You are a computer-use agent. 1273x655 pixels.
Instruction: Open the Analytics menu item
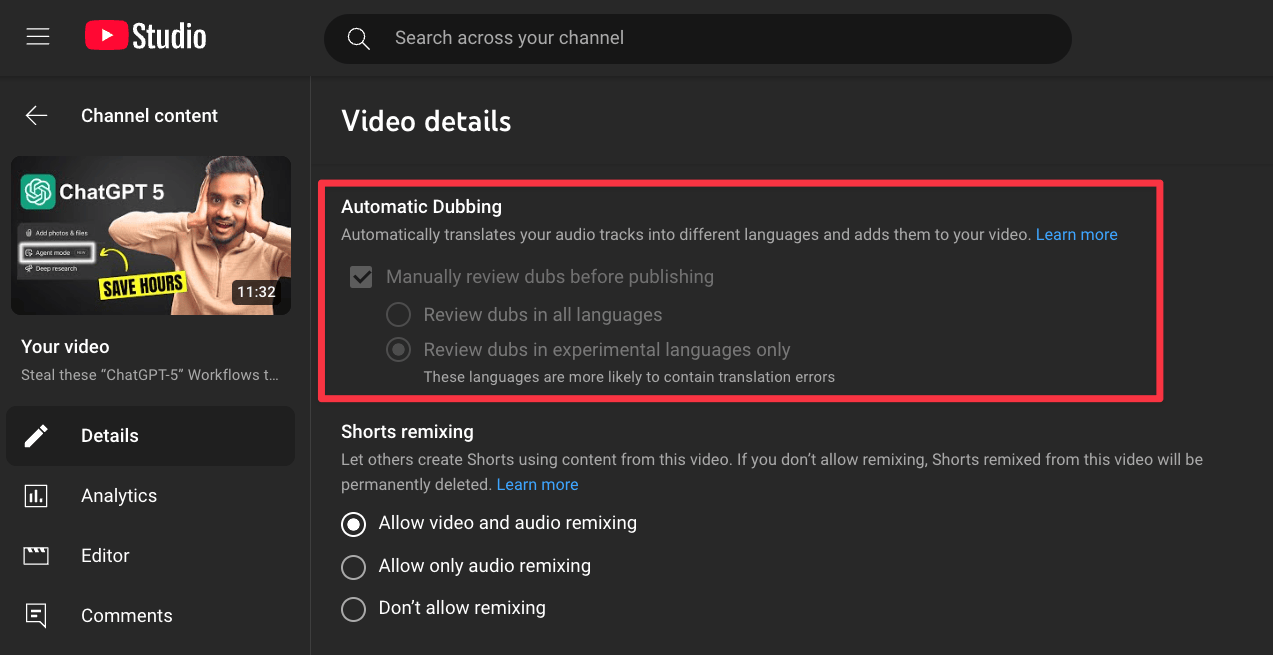click(119, 496)
